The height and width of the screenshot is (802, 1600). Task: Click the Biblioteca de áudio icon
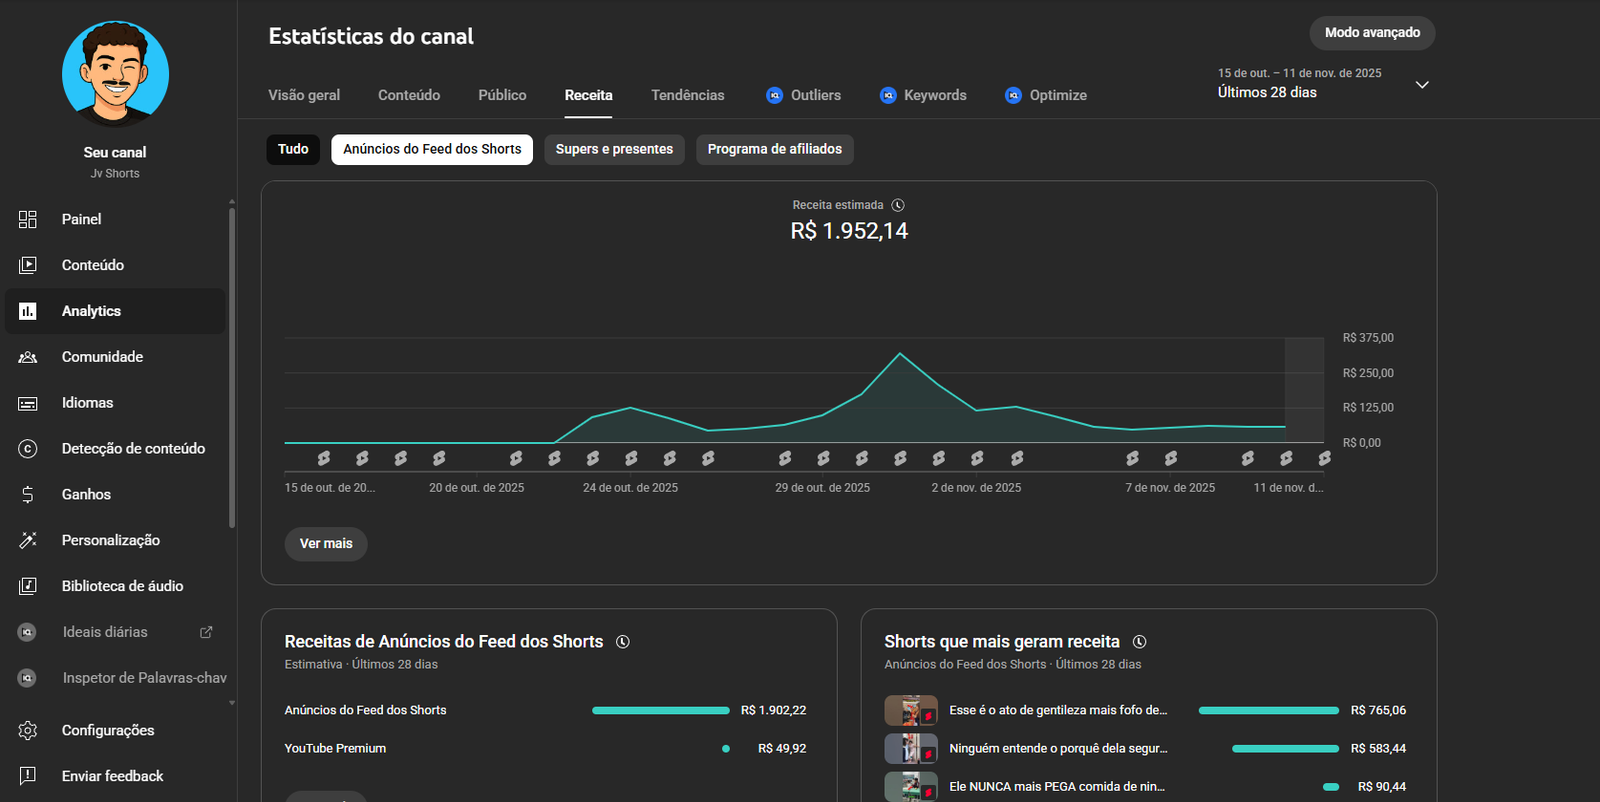(28, 586)
